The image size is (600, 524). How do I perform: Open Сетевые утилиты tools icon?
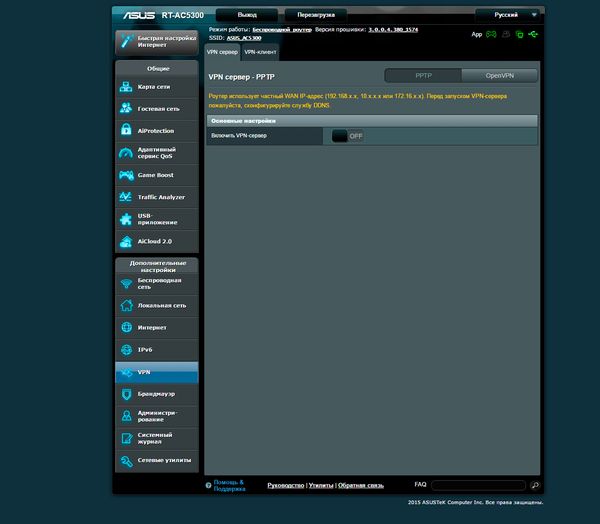[x=126, y=460]
